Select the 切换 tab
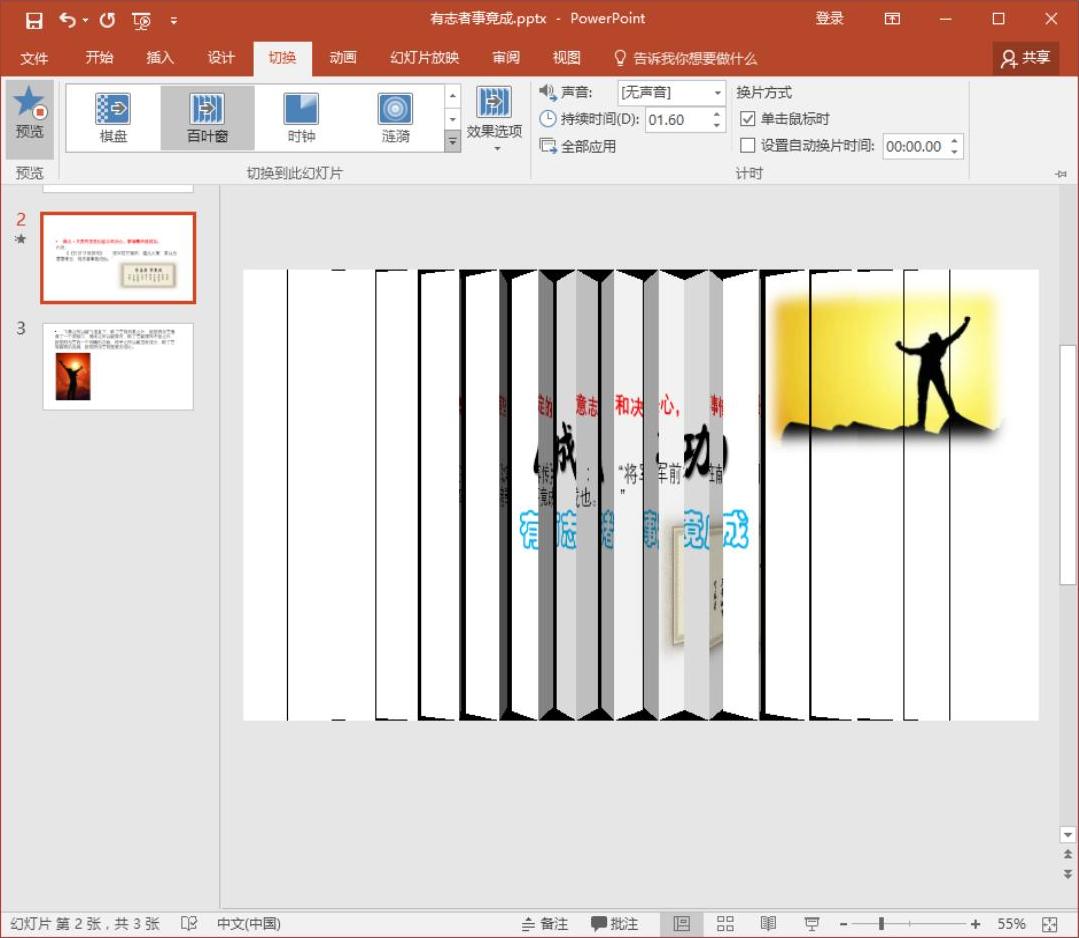Image resolution: width=1079 pixels, height=938 pixels. pos(282,58)
